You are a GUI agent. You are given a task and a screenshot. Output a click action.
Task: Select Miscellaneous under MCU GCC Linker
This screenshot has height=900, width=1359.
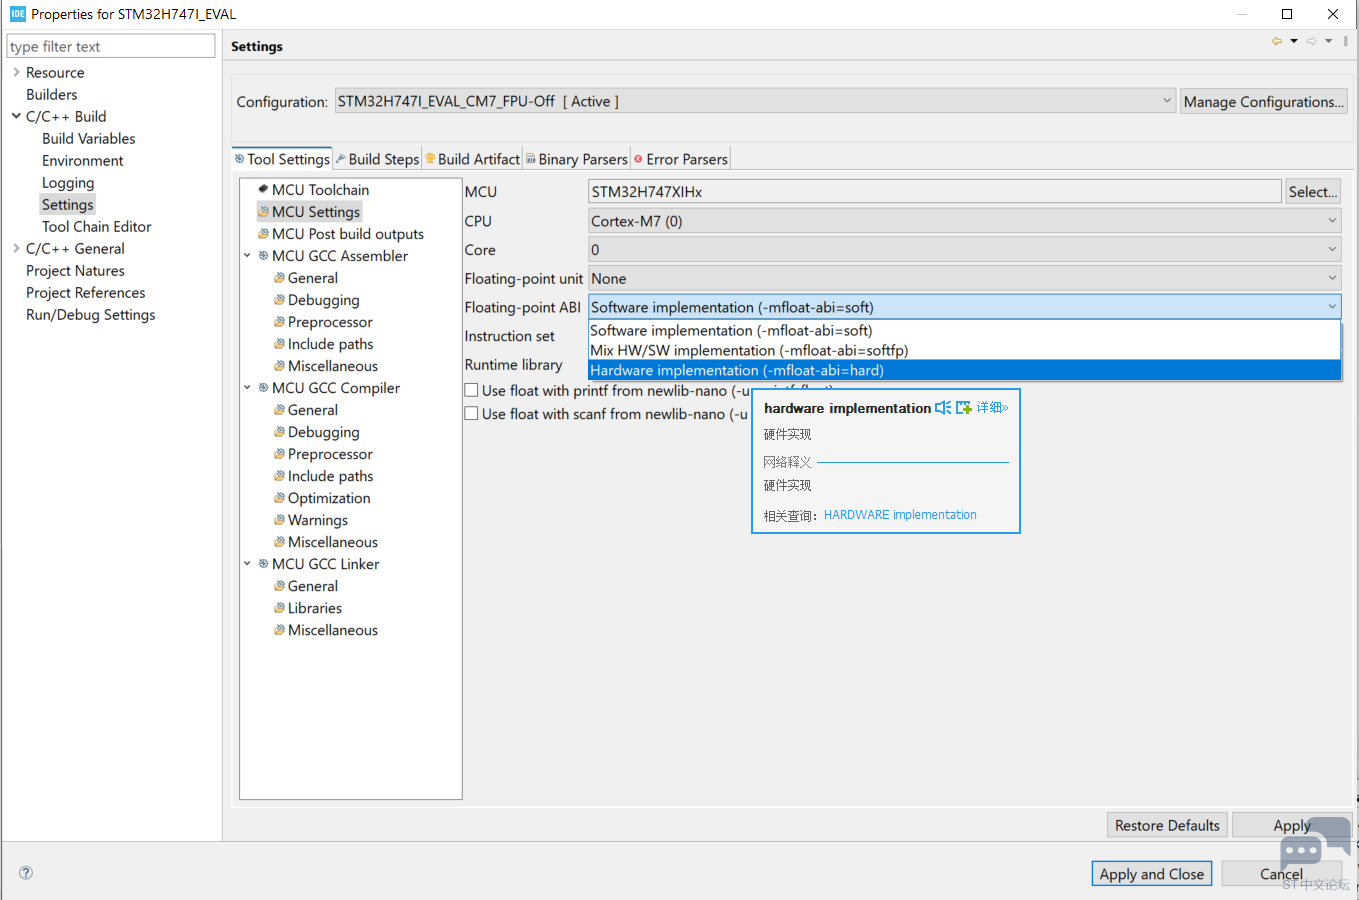332,630
